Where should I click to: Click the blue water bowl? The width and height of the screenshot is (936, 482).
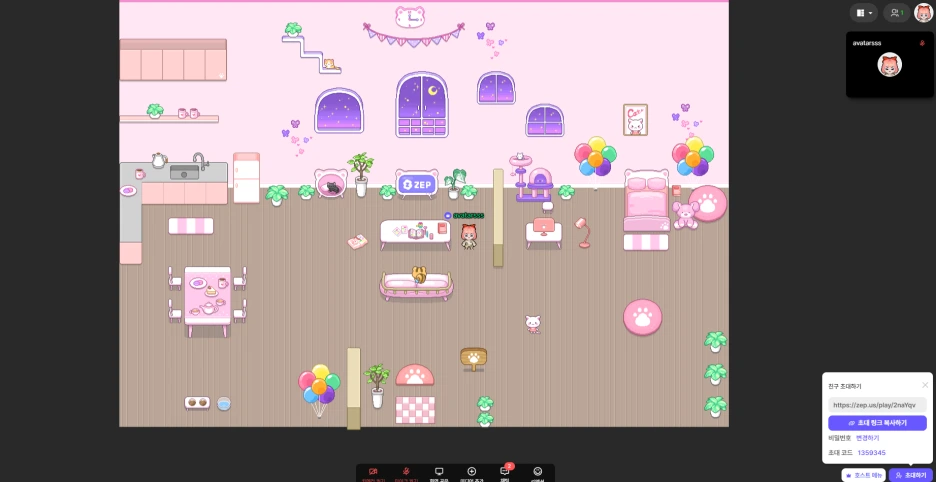[x=224, y=404]
